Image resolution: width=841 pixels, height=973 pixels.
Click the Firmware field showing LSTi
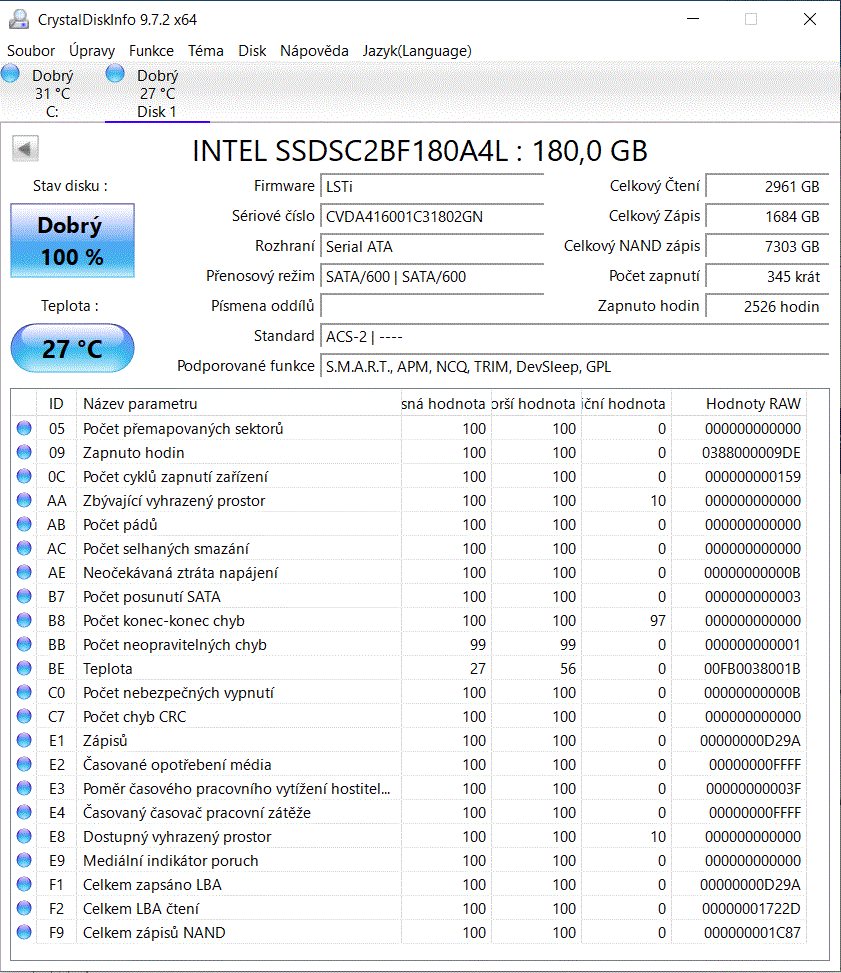point(432,186)
